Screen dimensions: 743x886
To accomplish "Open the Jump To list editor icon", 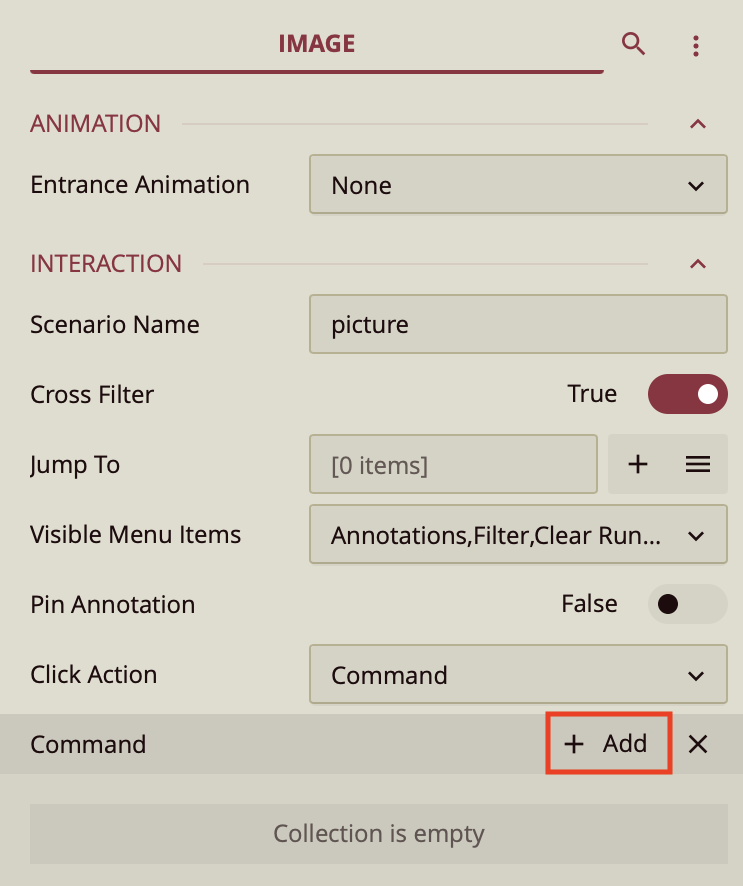I will [697, 464].
